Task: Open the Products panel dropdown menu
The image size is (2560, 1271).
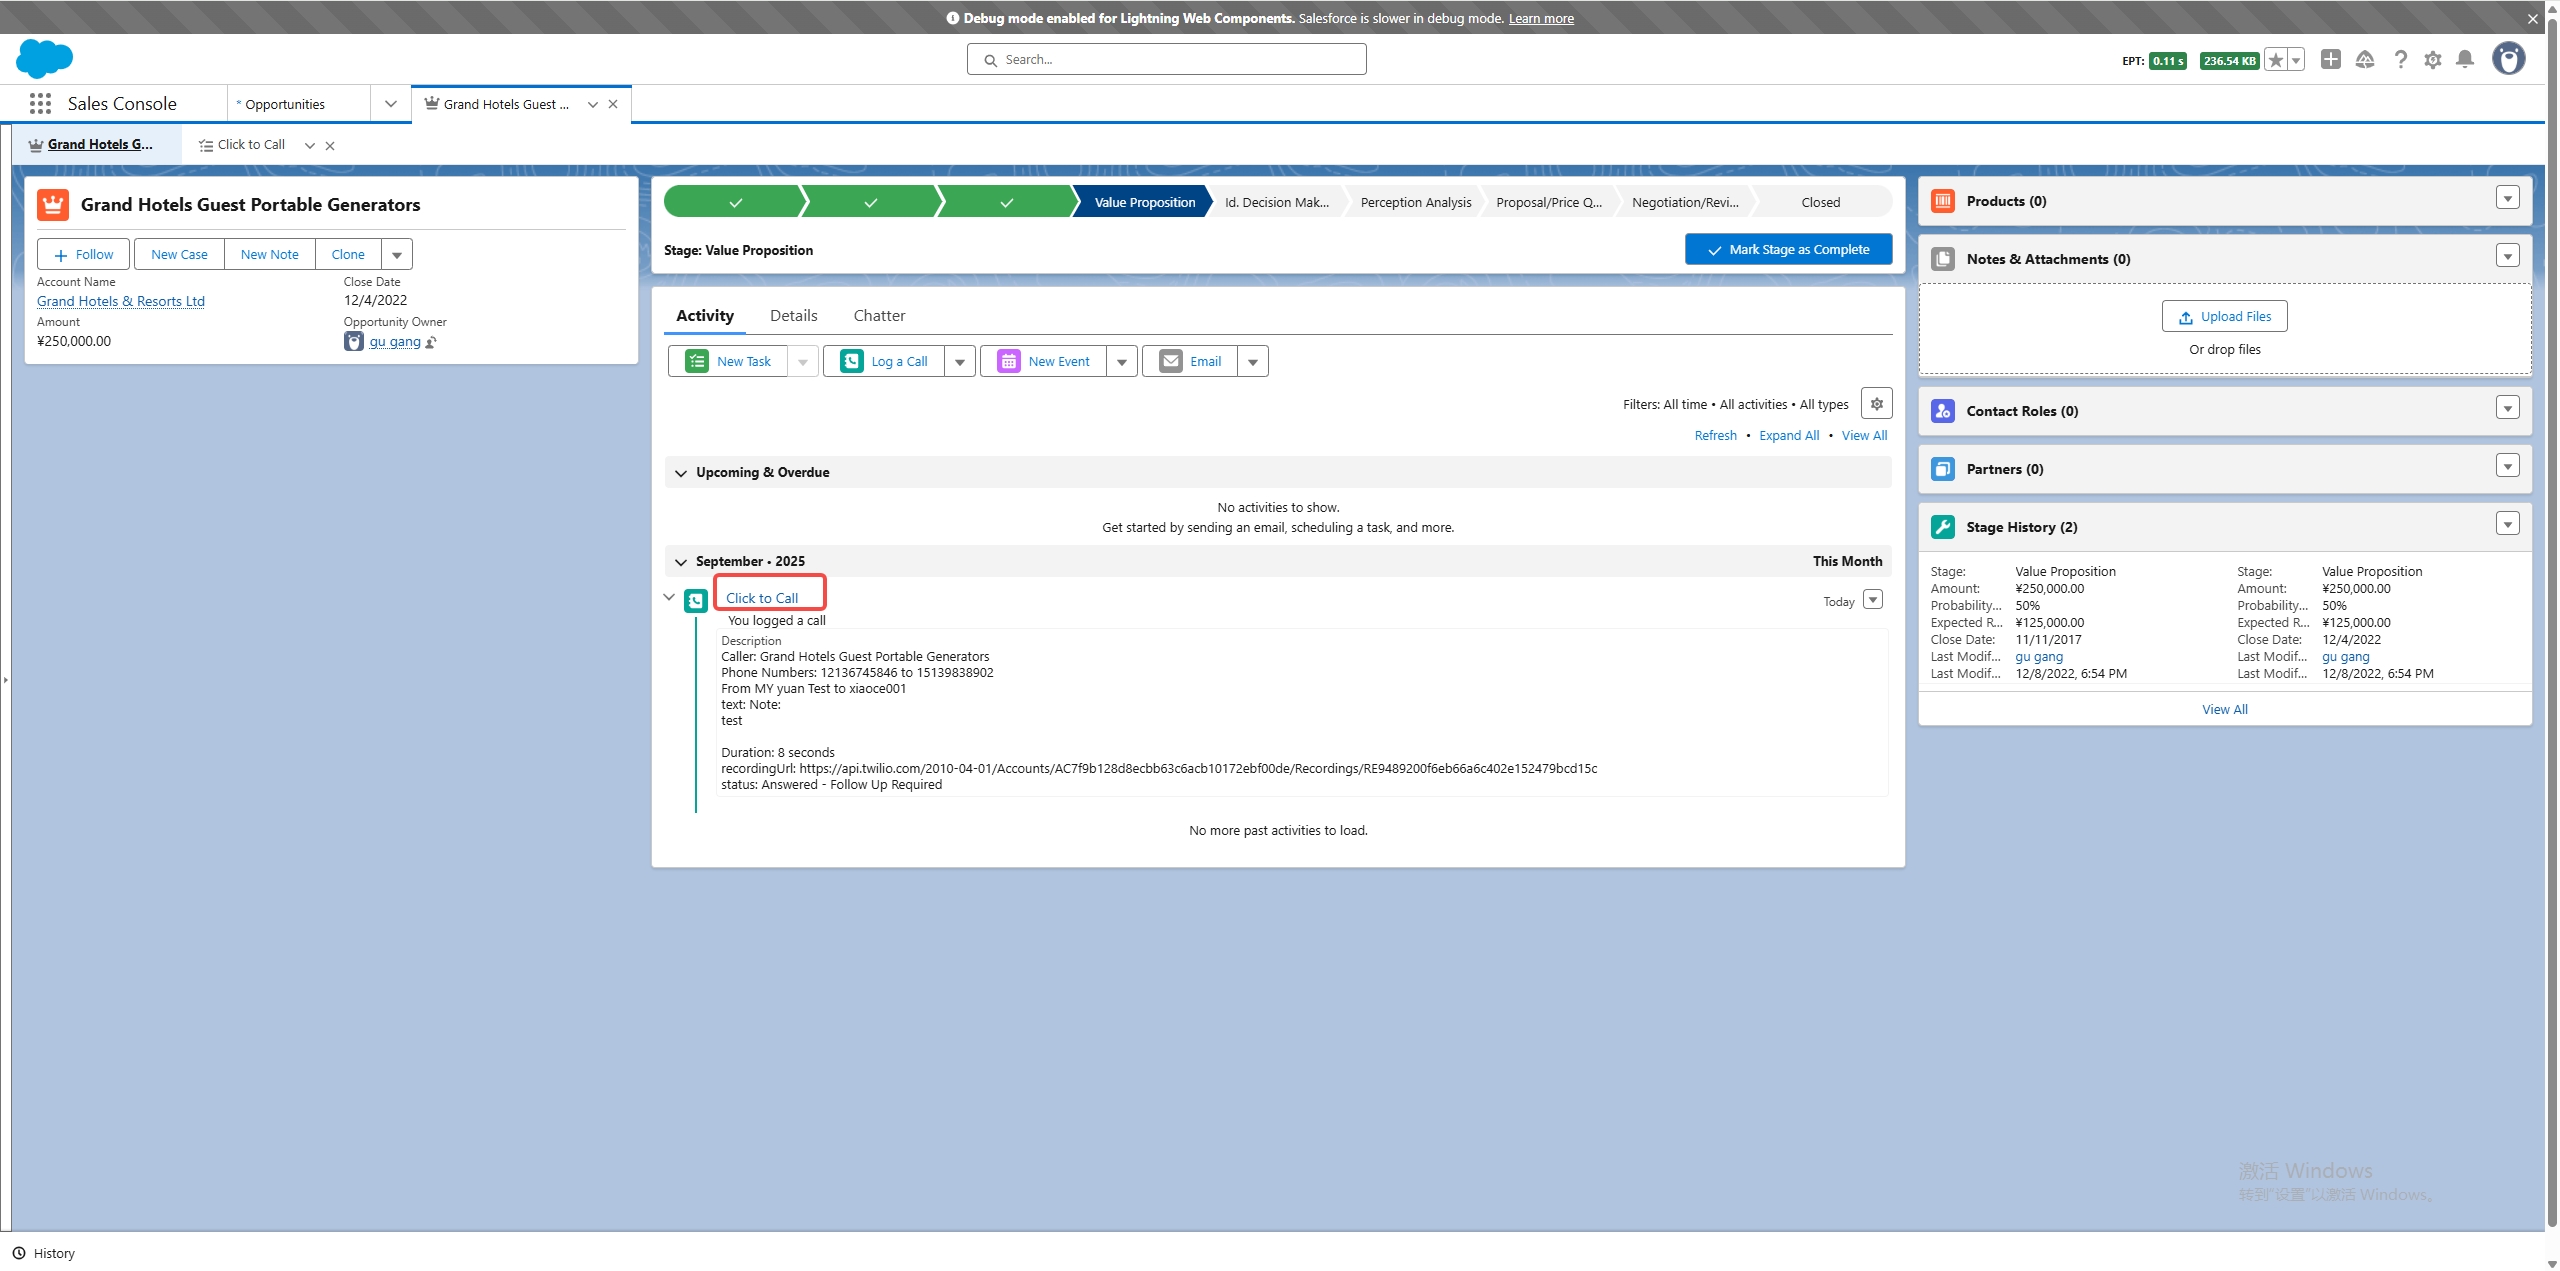Action: (2507, 198)
